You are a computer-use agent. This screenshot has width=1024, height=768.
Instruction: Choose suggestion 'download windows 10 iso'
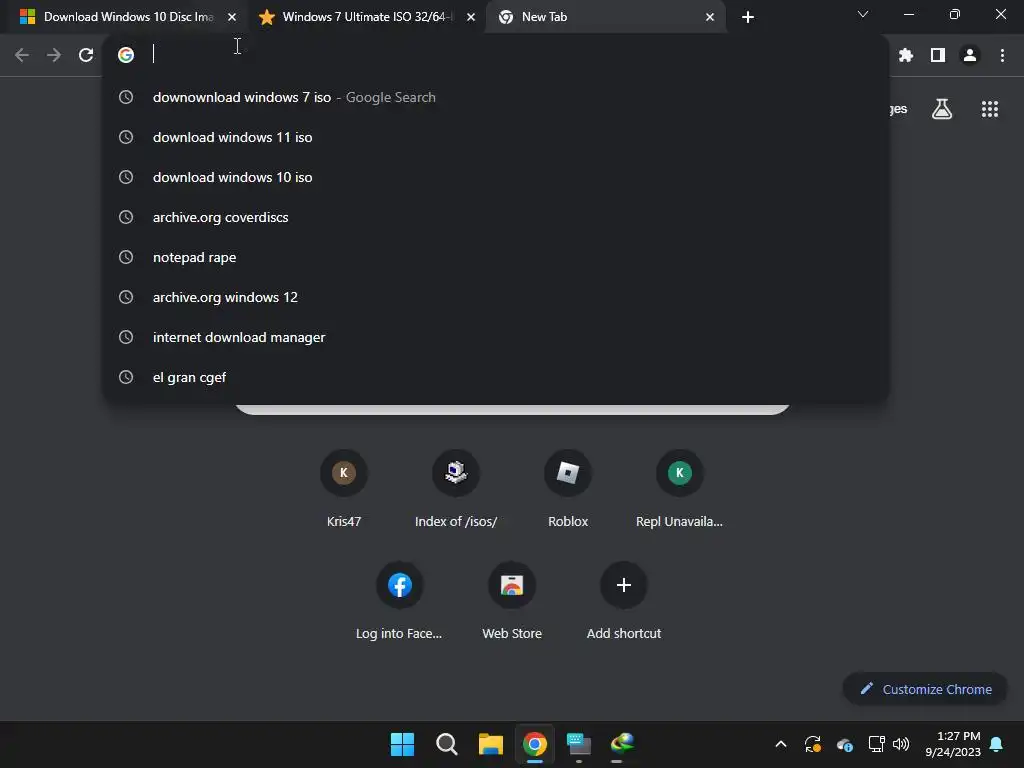[x=496, y=177]
